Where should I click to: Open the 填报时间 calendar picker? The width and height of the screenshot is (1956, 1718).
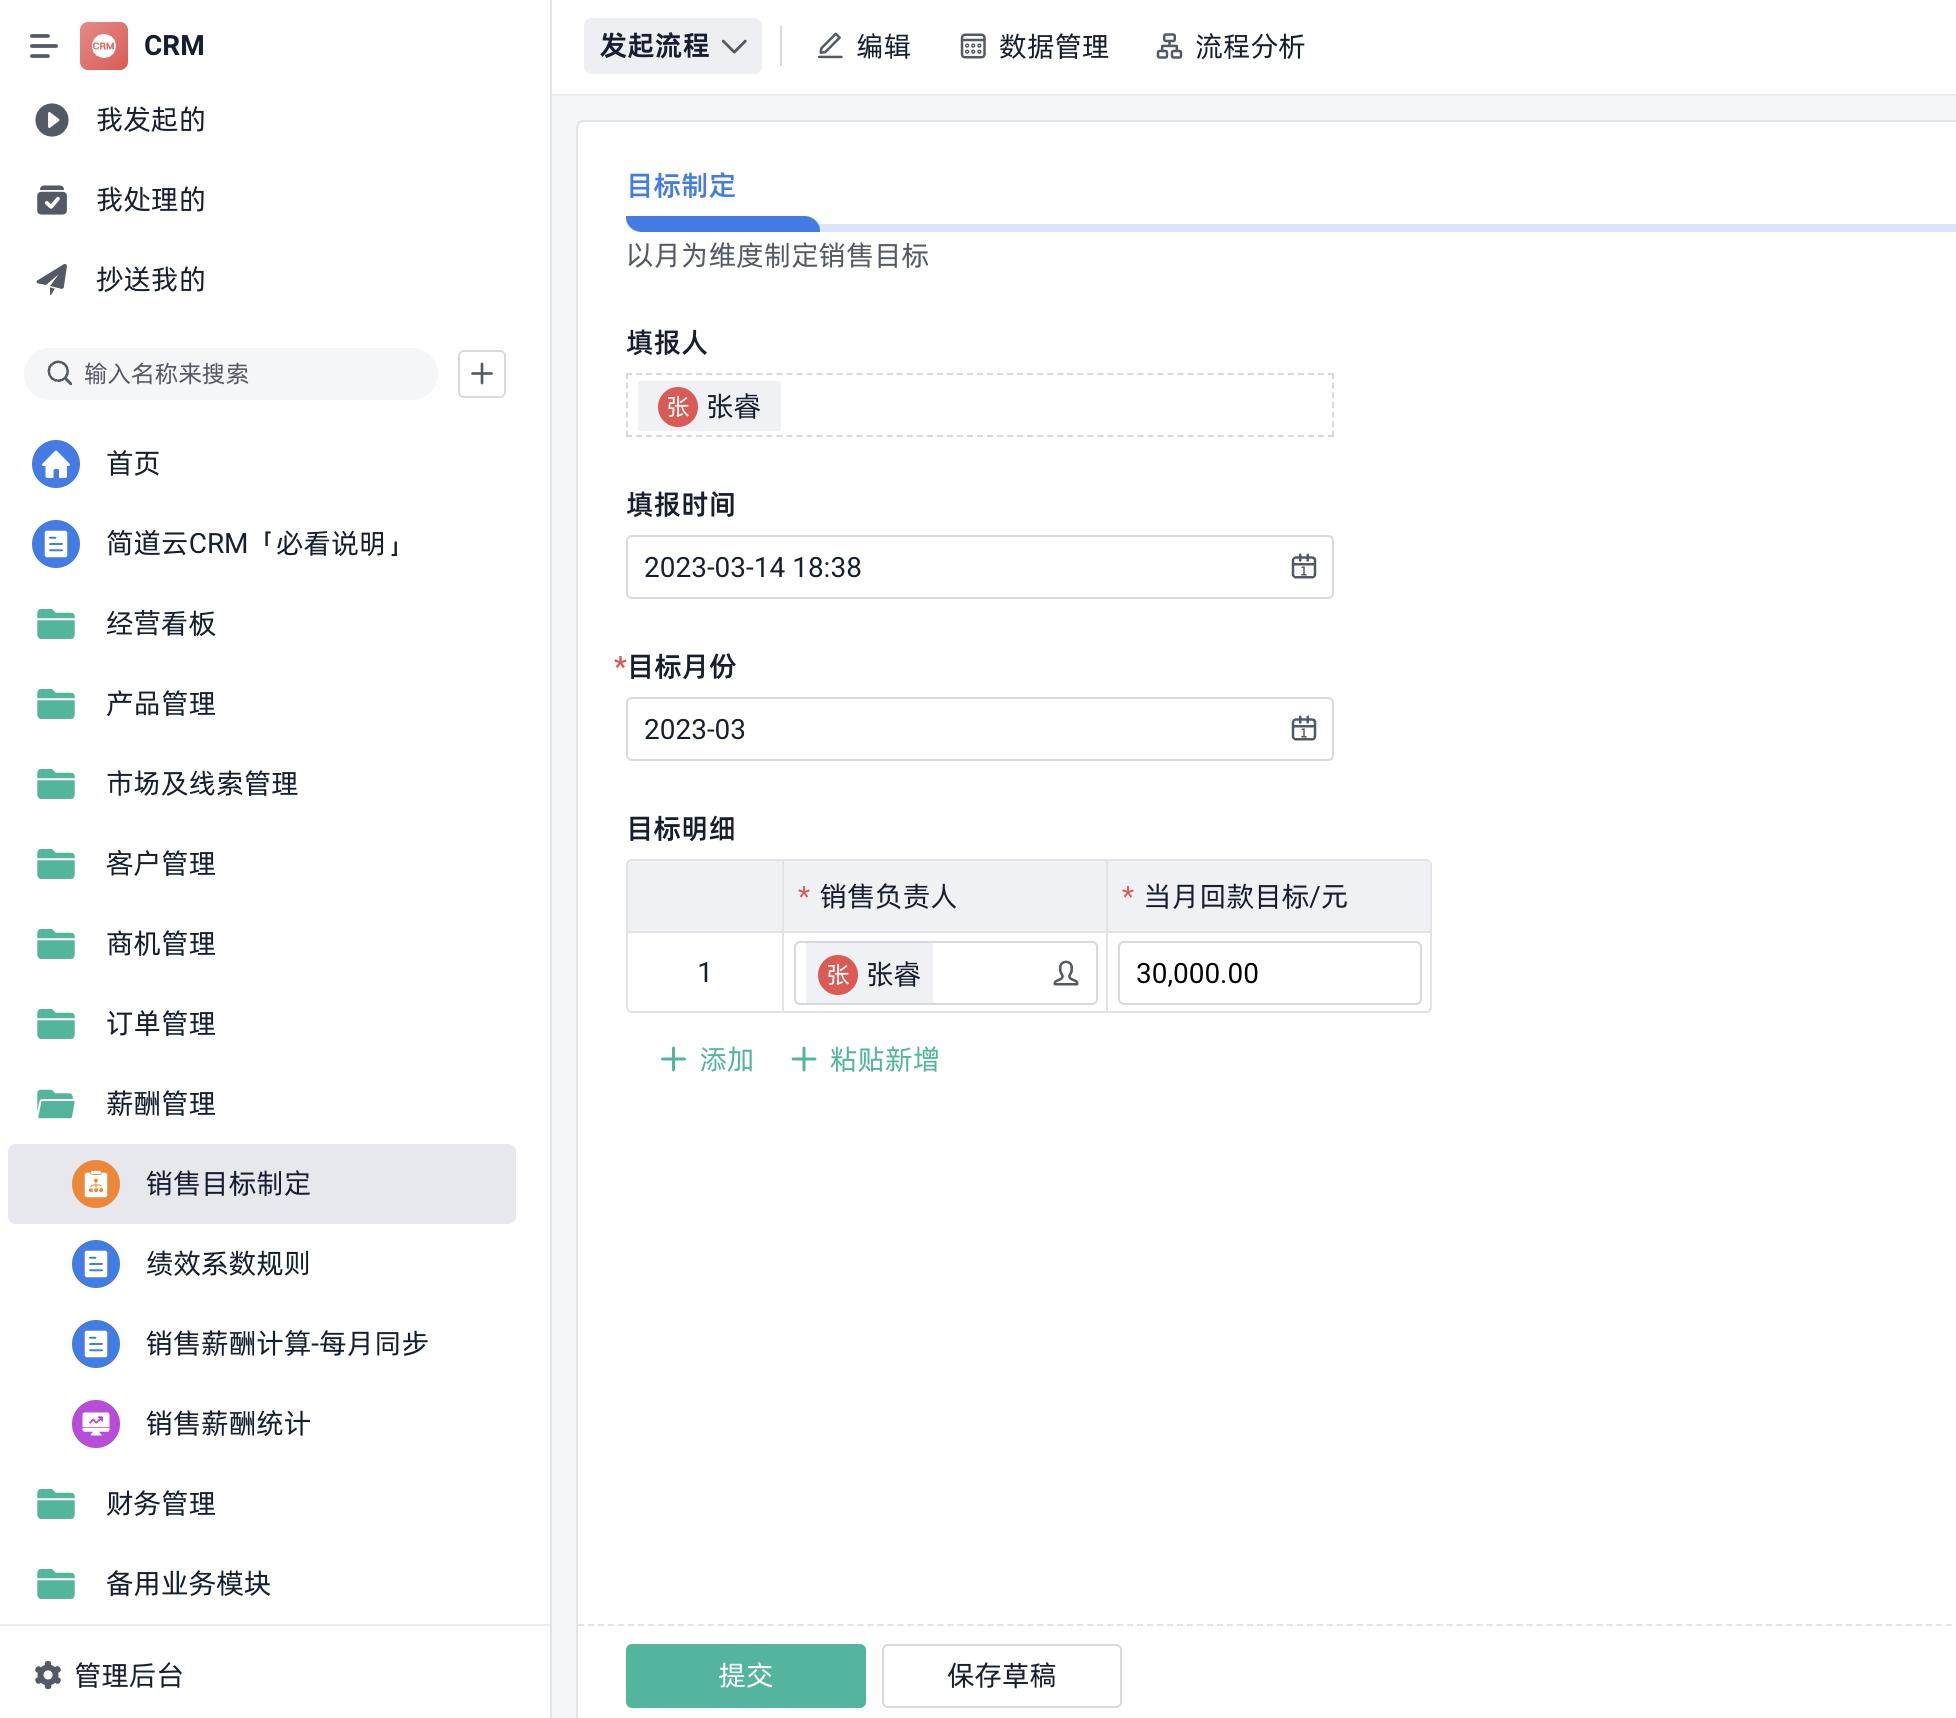click(1303, 567)
